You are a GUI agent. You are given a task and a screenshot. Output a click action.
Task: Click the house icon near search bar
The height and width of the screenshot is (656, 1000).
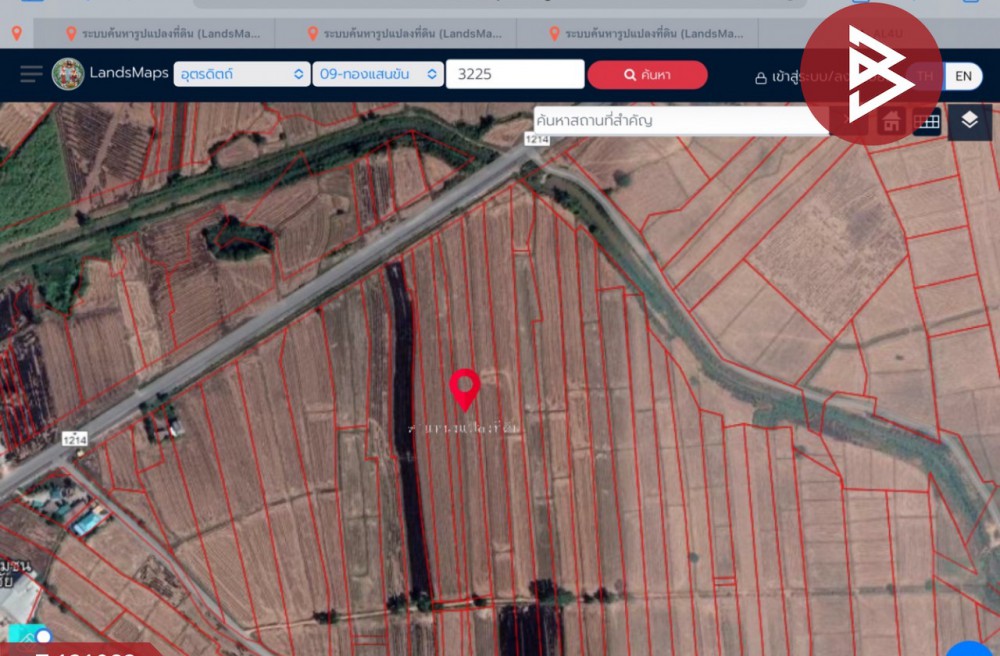(891, 122)
